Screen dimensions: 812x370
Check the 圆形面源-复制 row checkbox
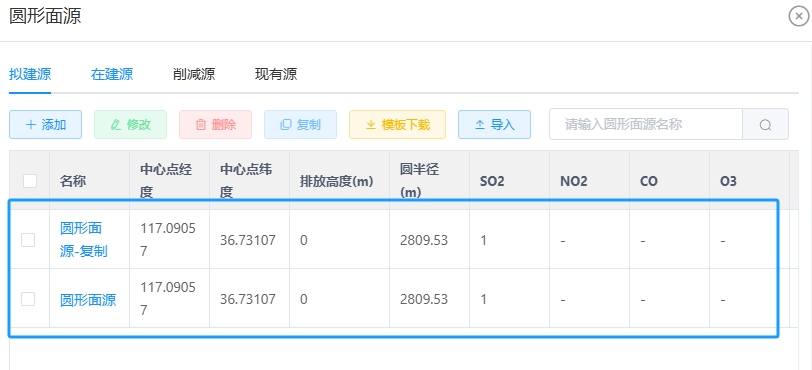point(28,240)
